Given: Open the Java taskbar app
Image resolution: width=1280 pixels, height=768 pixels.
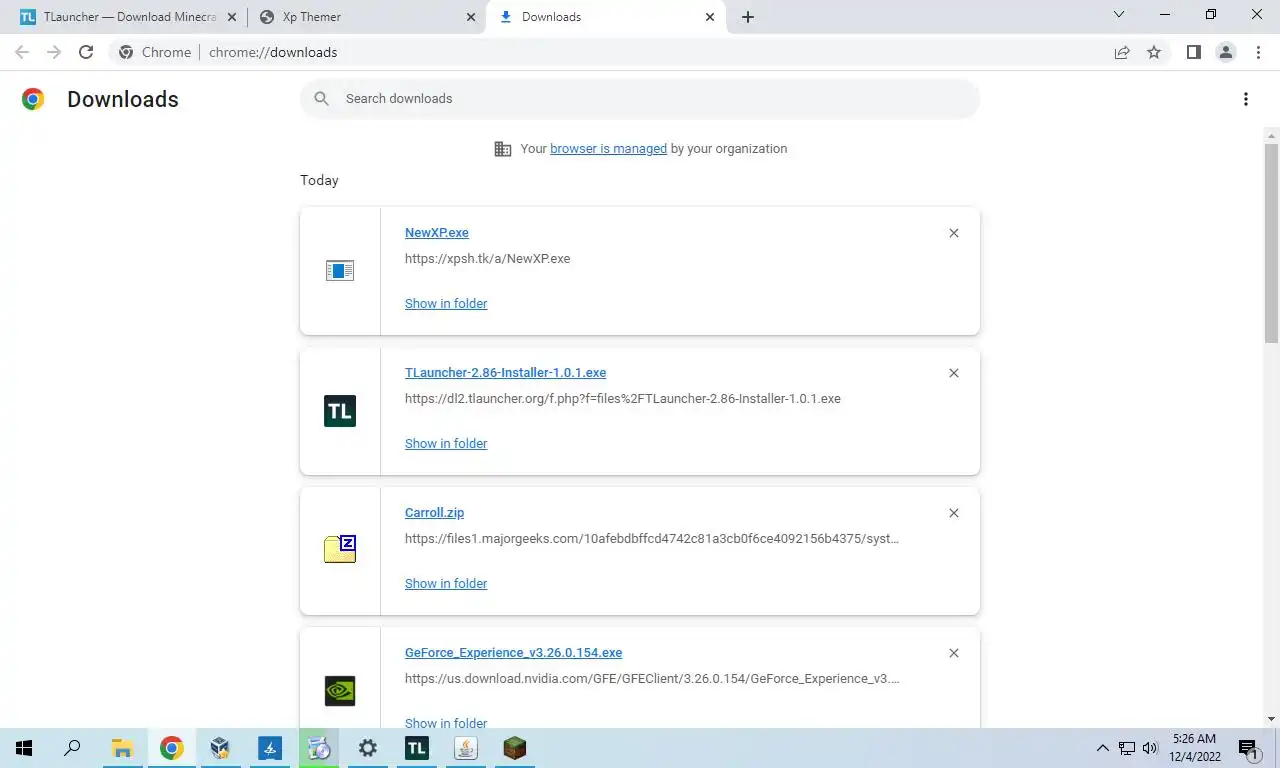Looking at the screenshot, I should coord(465,748).
